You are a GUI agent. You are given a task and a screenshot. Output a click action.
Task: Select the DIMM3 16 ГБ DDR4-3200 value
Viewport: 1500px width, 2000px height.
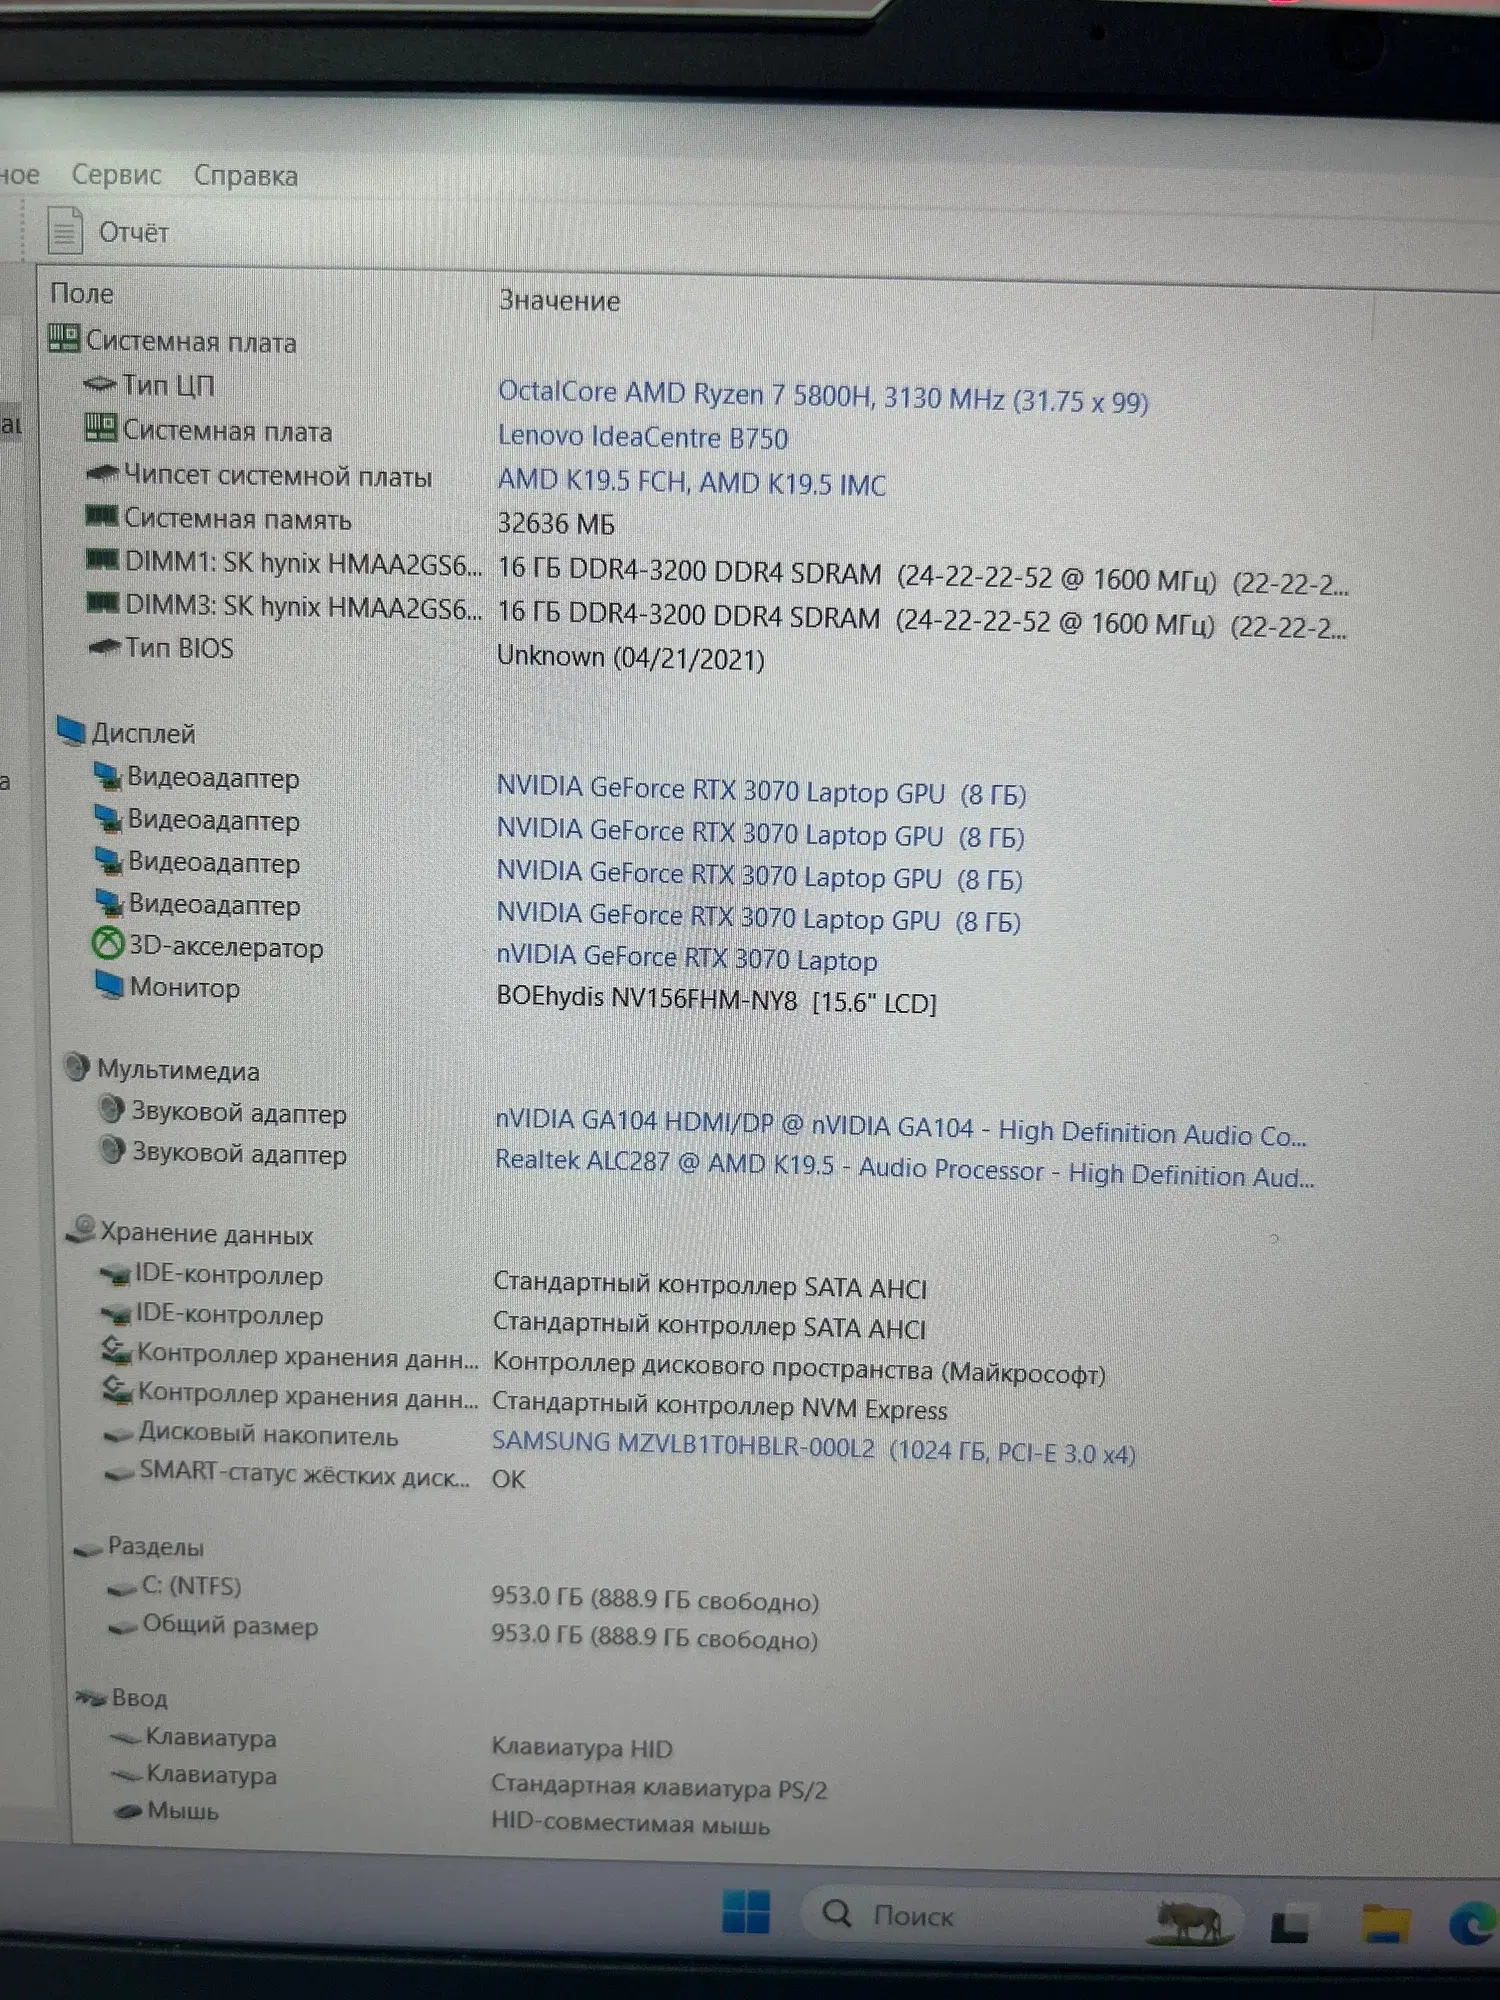click(921, 621)
